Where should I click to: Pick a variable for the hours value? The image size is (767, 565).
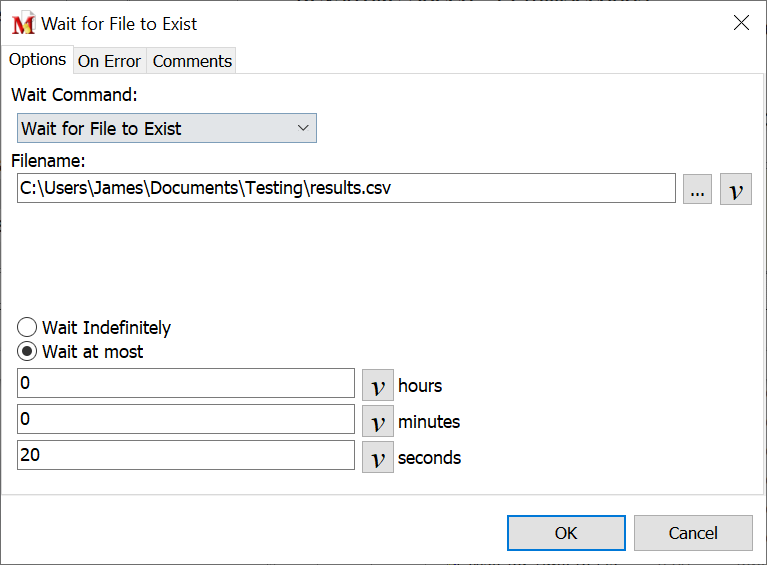377,385
